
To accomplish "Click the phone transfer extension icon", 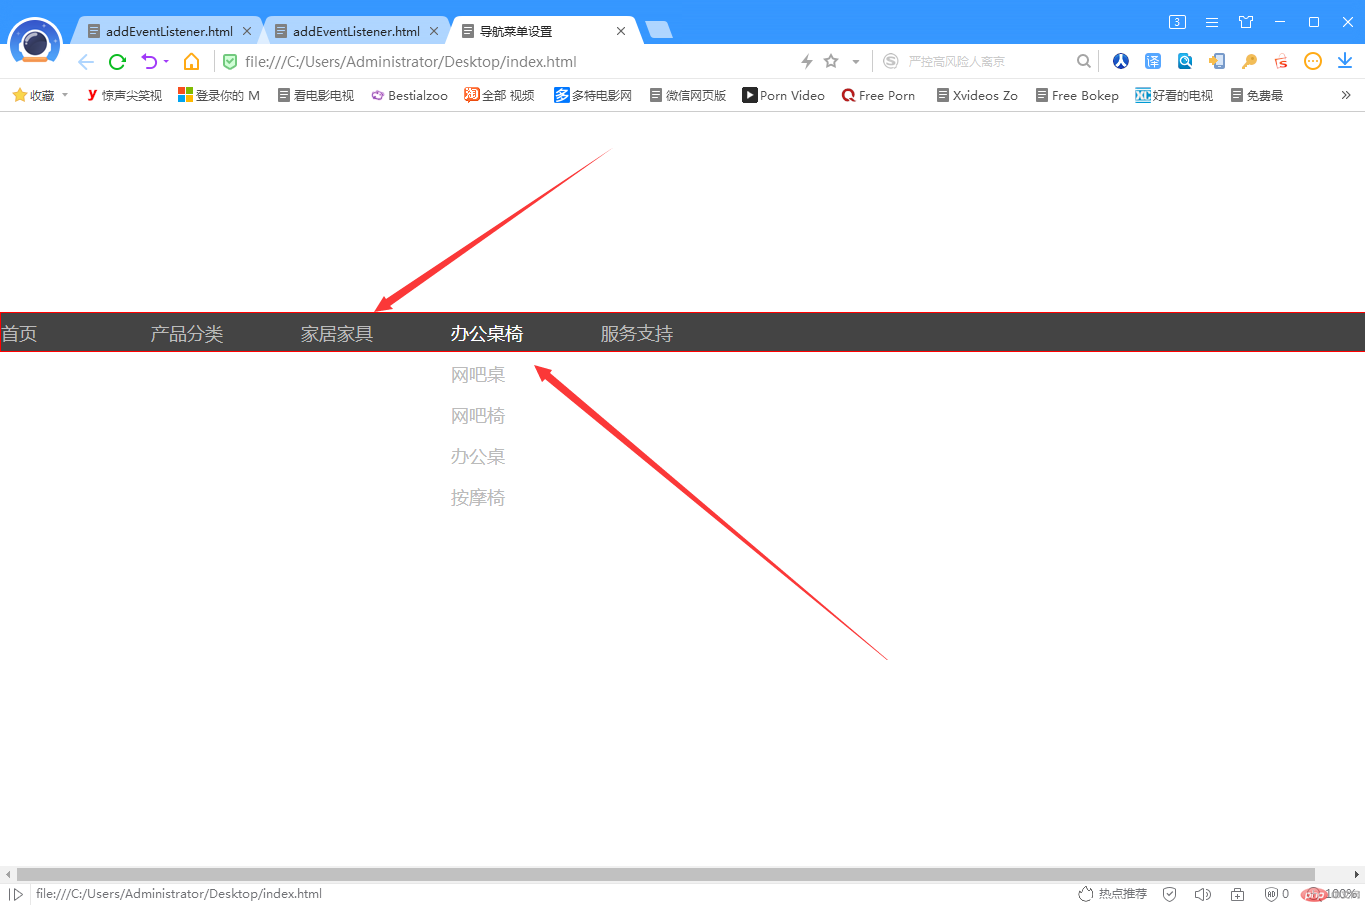I will 1217,62.
